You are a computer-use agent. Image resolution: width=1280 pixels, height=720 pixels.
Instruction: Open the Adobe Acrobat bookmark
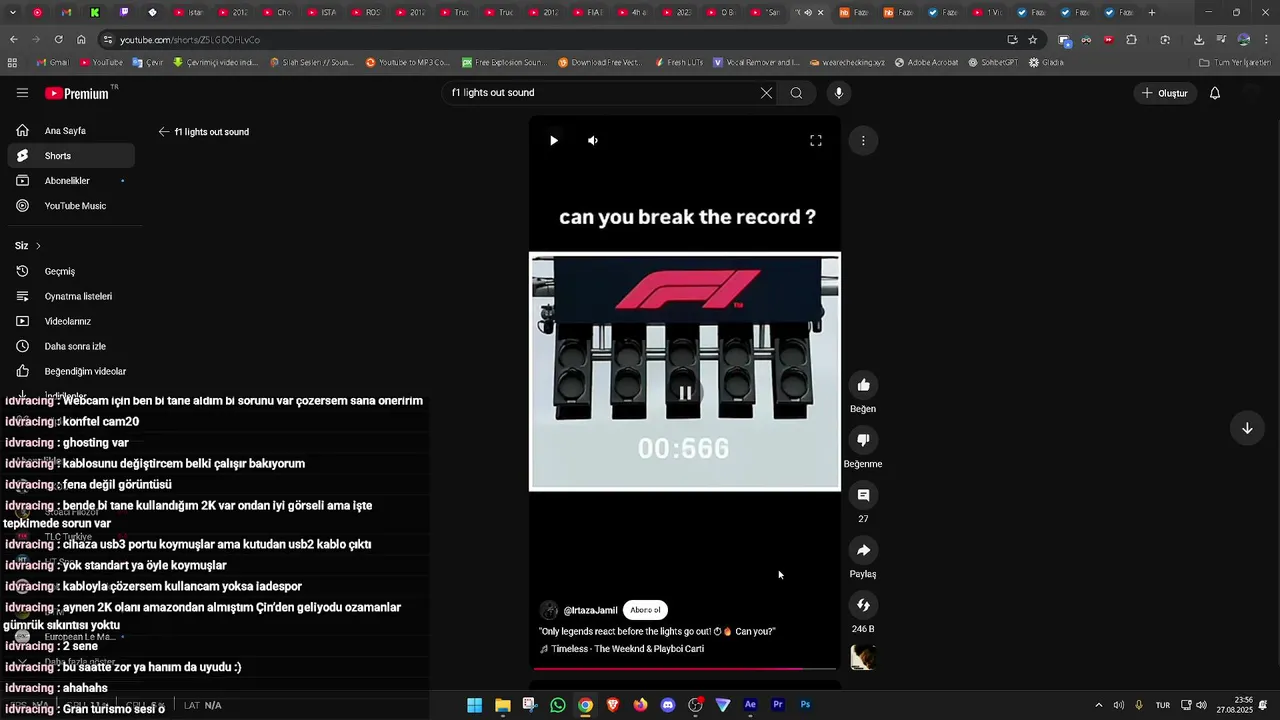pyautogui.click(x=926, y=62)
